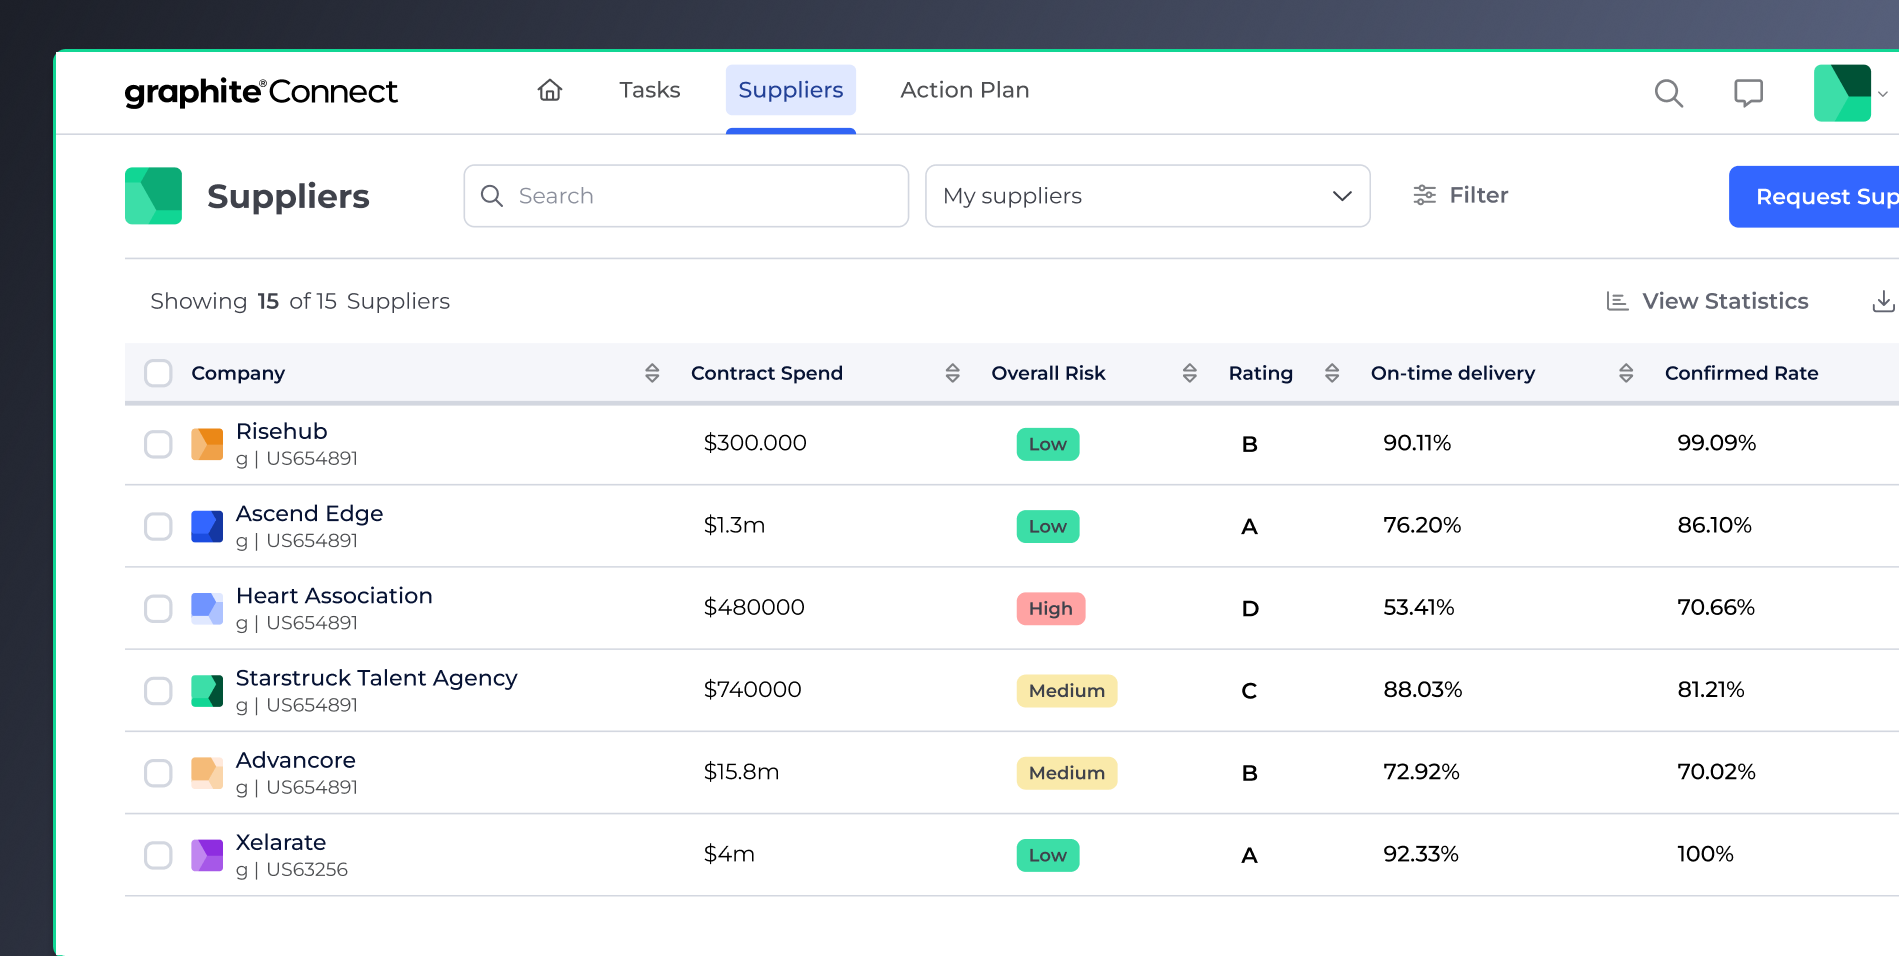Go to the Home icon

point(550,90)
